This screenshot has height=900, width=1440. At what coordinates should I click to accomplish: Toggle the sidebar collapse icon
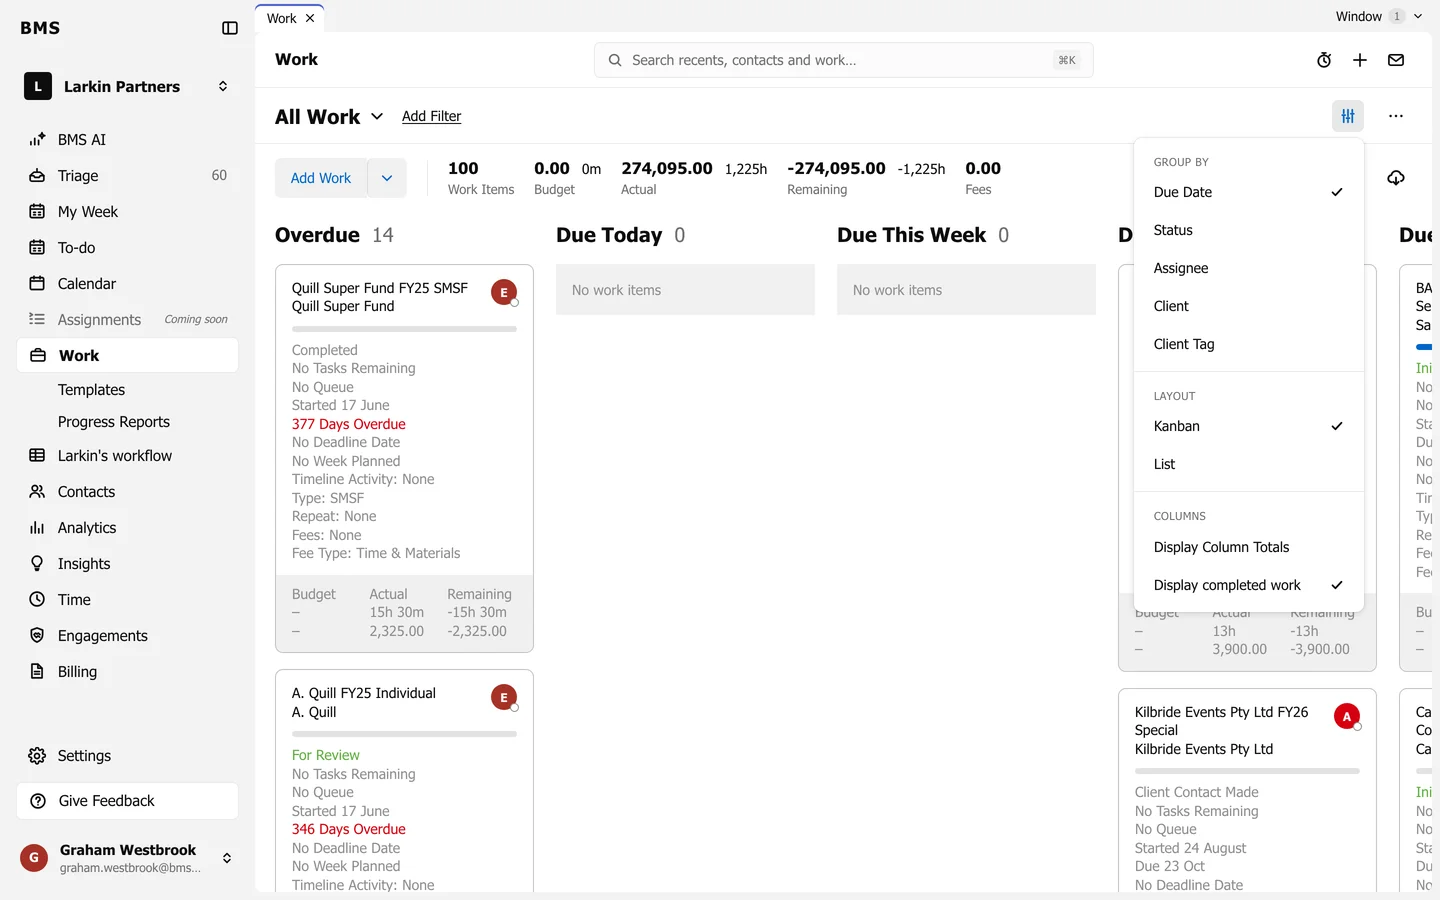[x=230, y=28]
